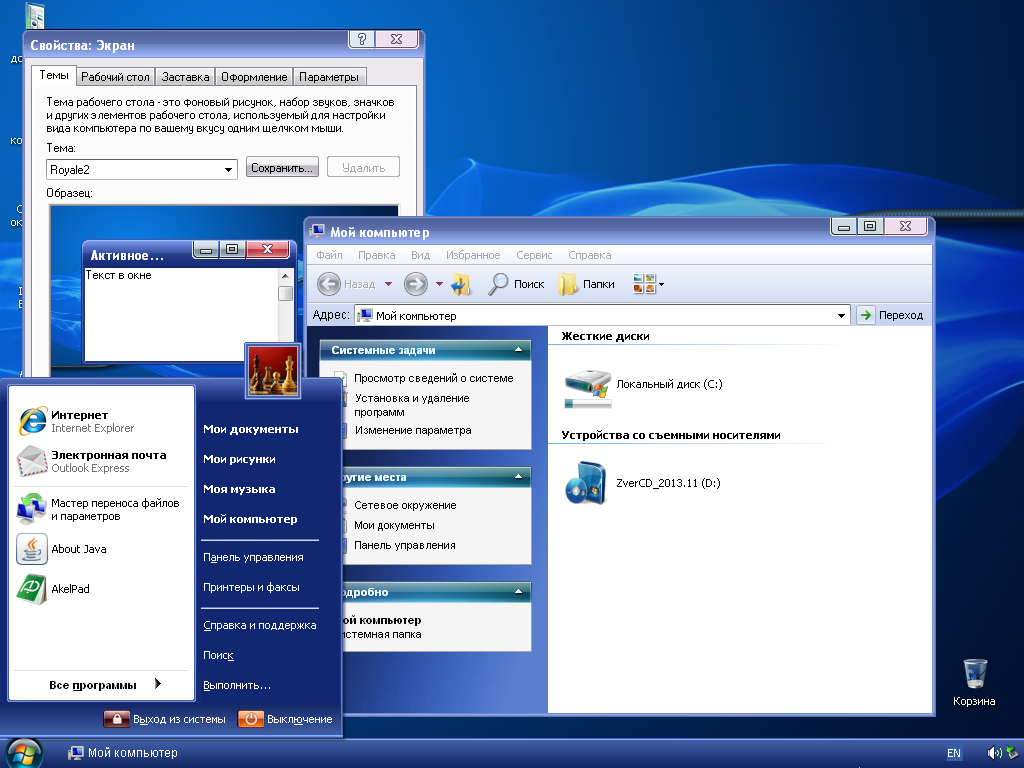
Task: Select the Темы tab
Action: [54, 75]
